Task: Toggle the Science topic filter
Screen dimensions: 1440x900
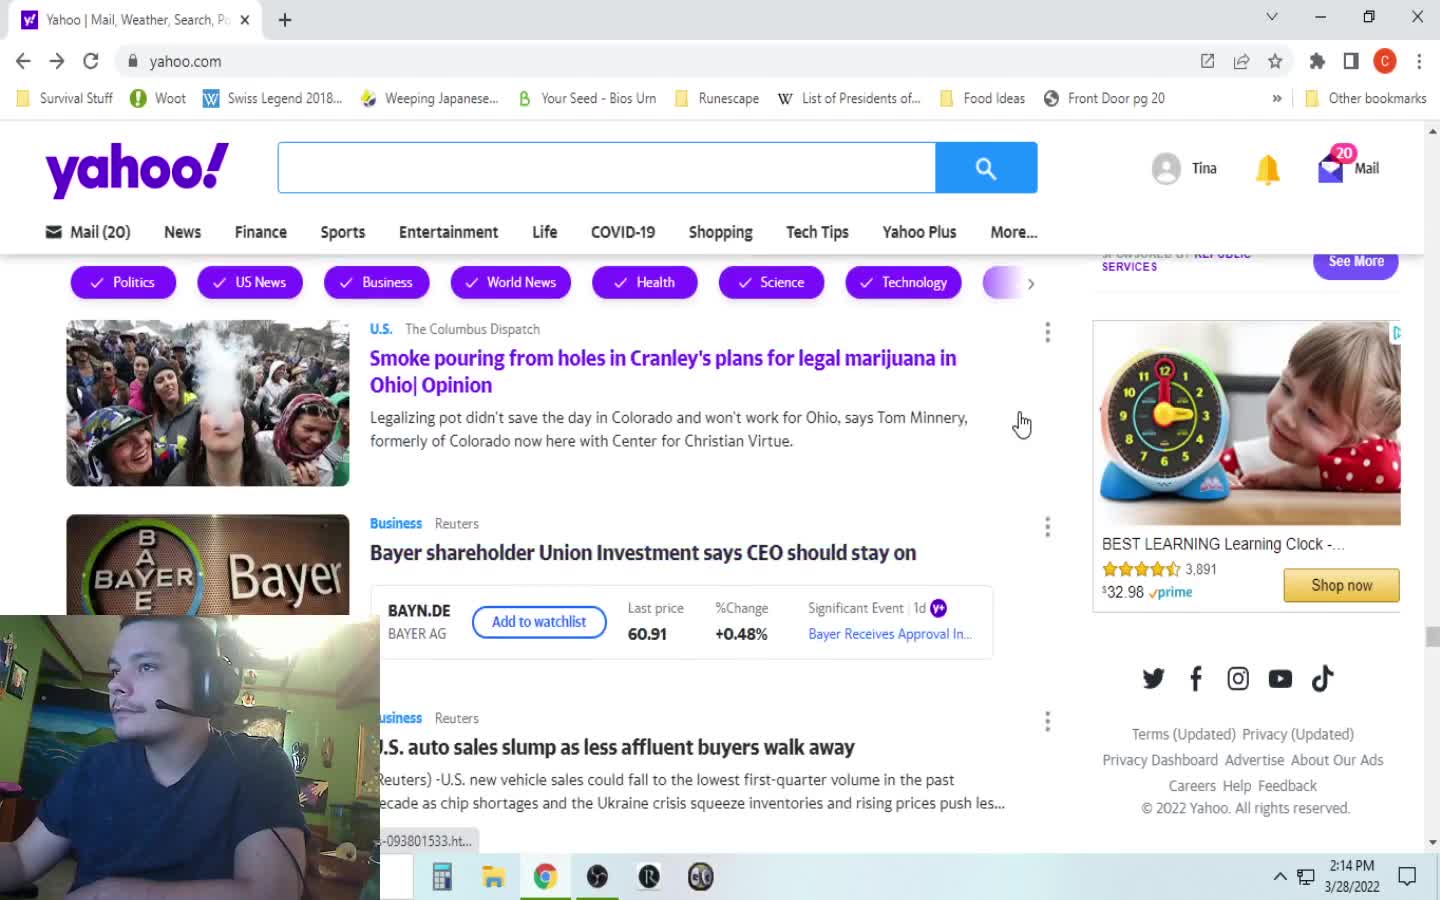Action: pos(771,283)
